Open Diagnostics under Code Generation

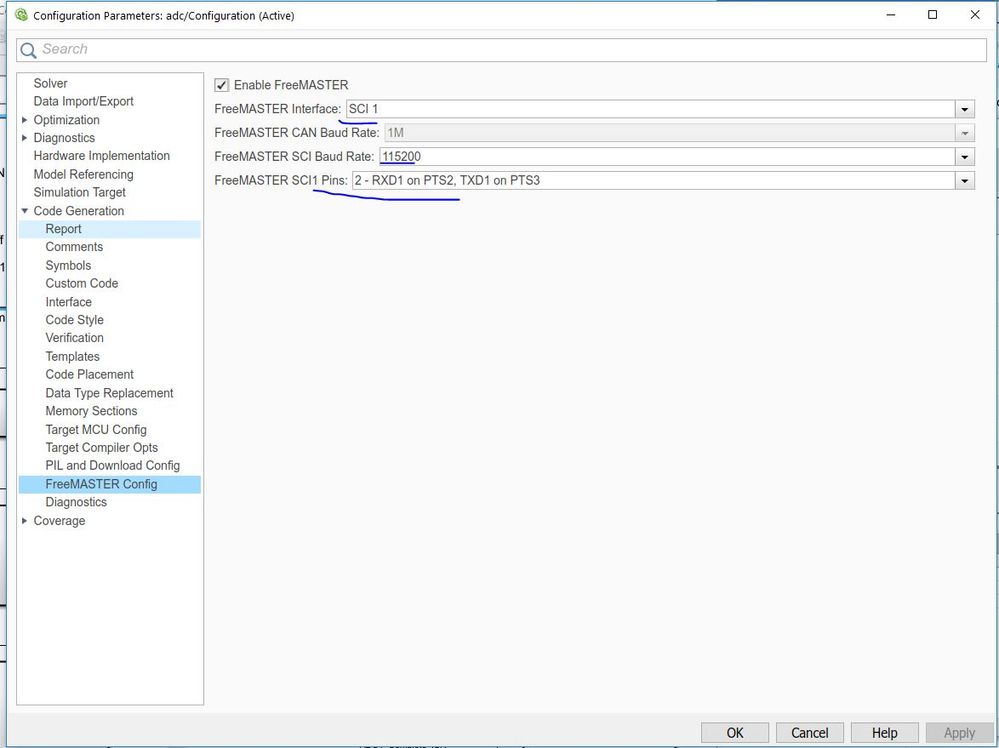[x=76, y=502]
